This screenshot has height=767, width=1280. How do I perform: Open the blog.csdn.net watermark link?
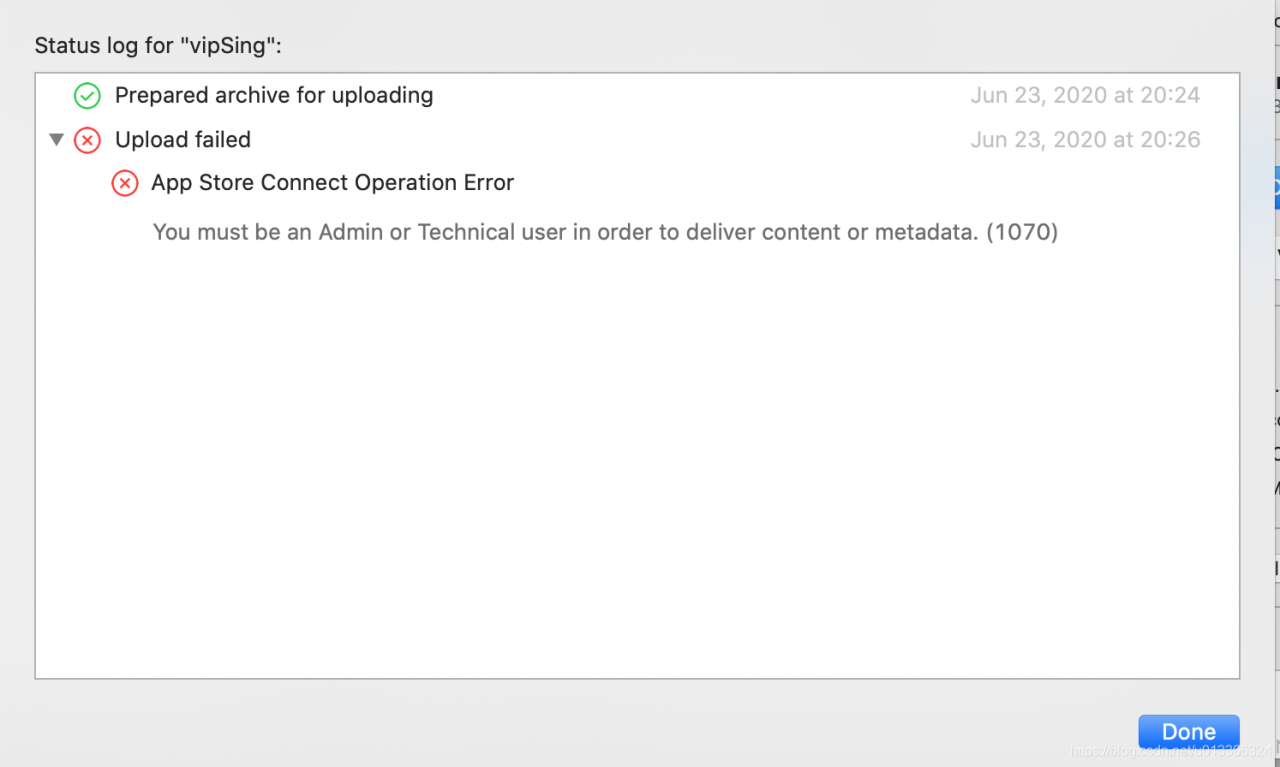point(1170,751)
